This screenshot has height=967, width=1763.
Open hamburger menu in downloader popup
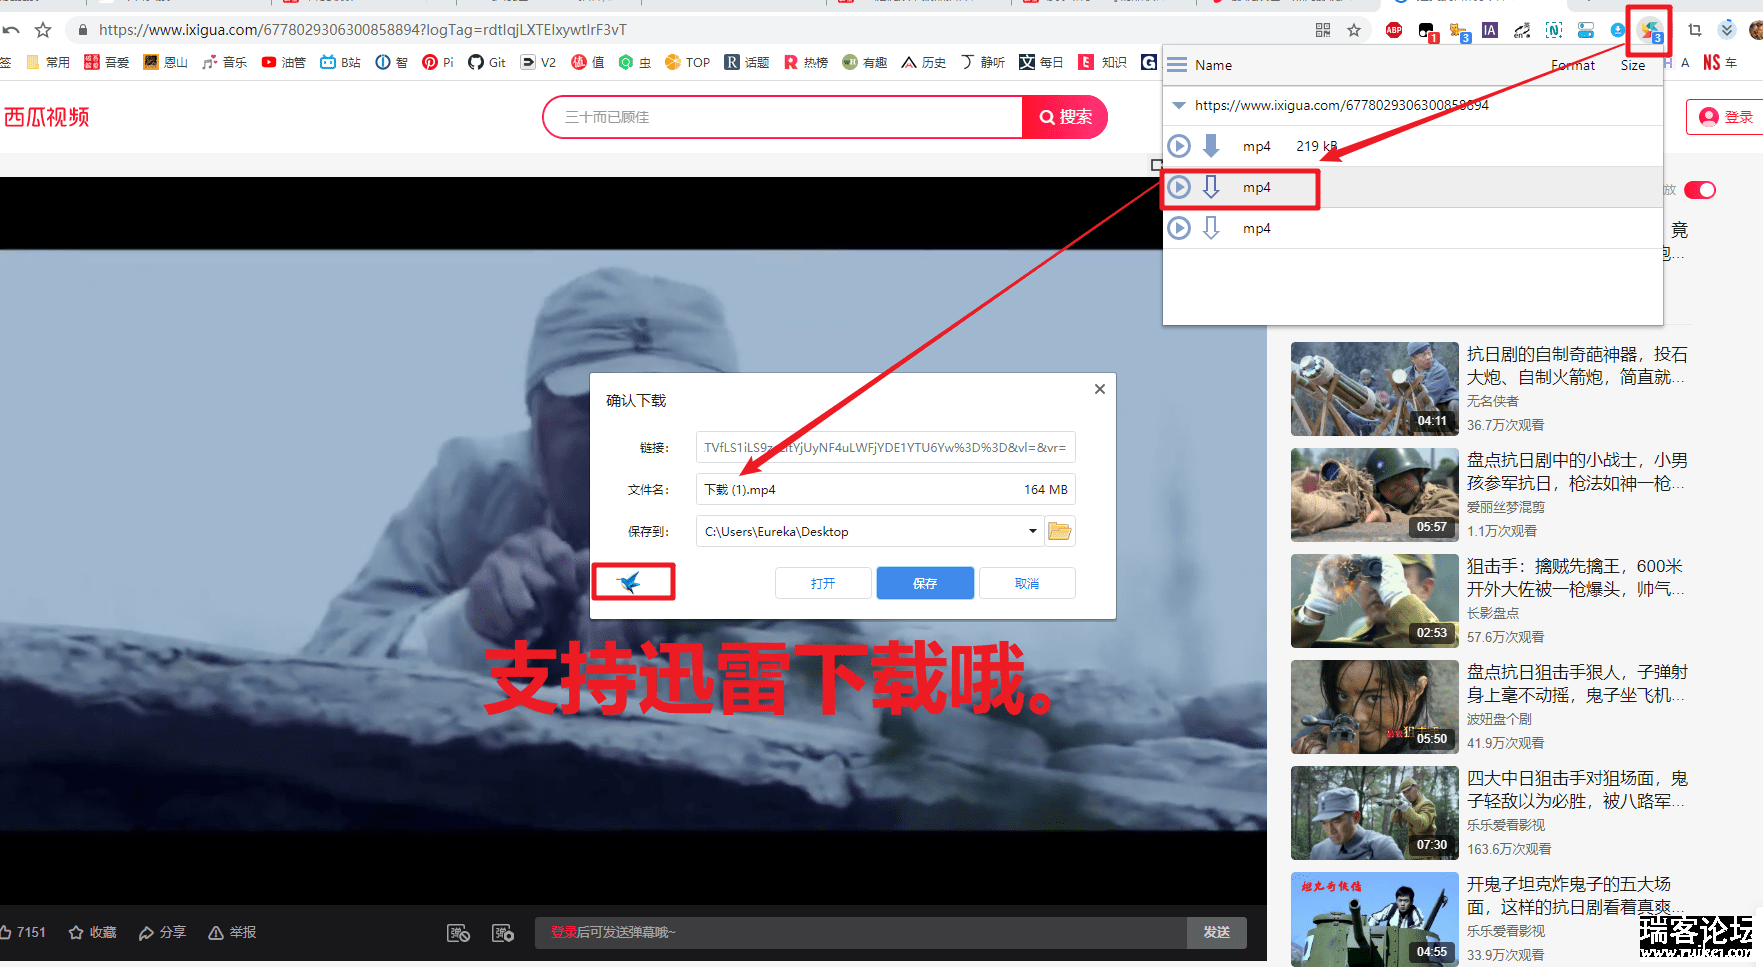1178,65
